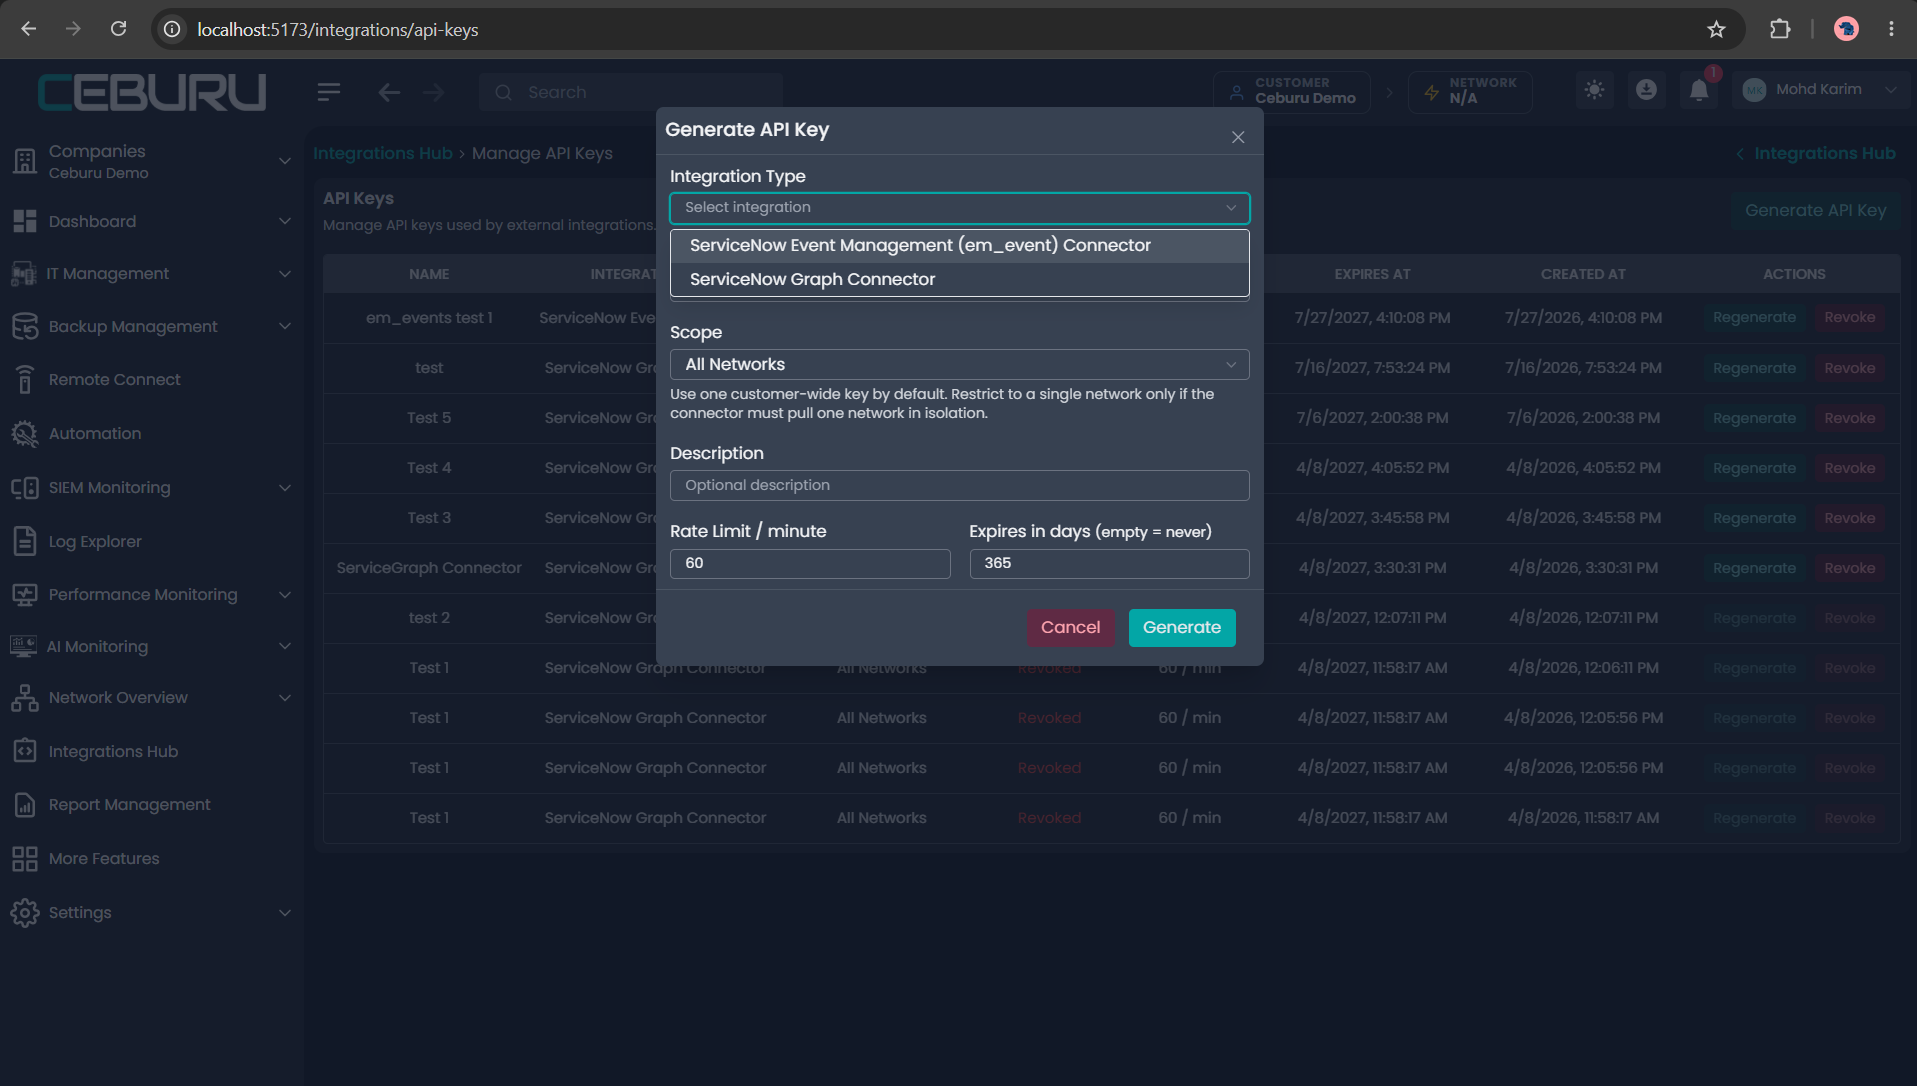Open the Settings gear icon

pos(25,913)
